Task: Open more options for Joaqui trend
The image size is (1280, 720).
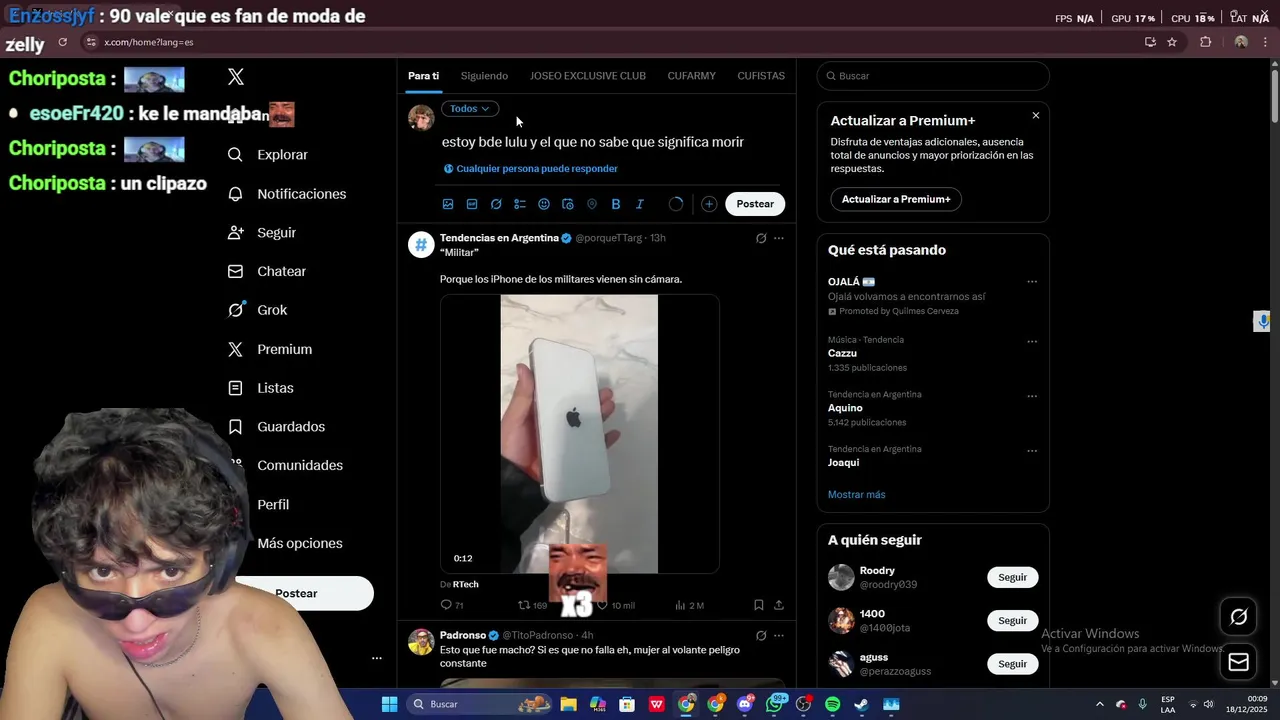Action: click(1032, 450)
